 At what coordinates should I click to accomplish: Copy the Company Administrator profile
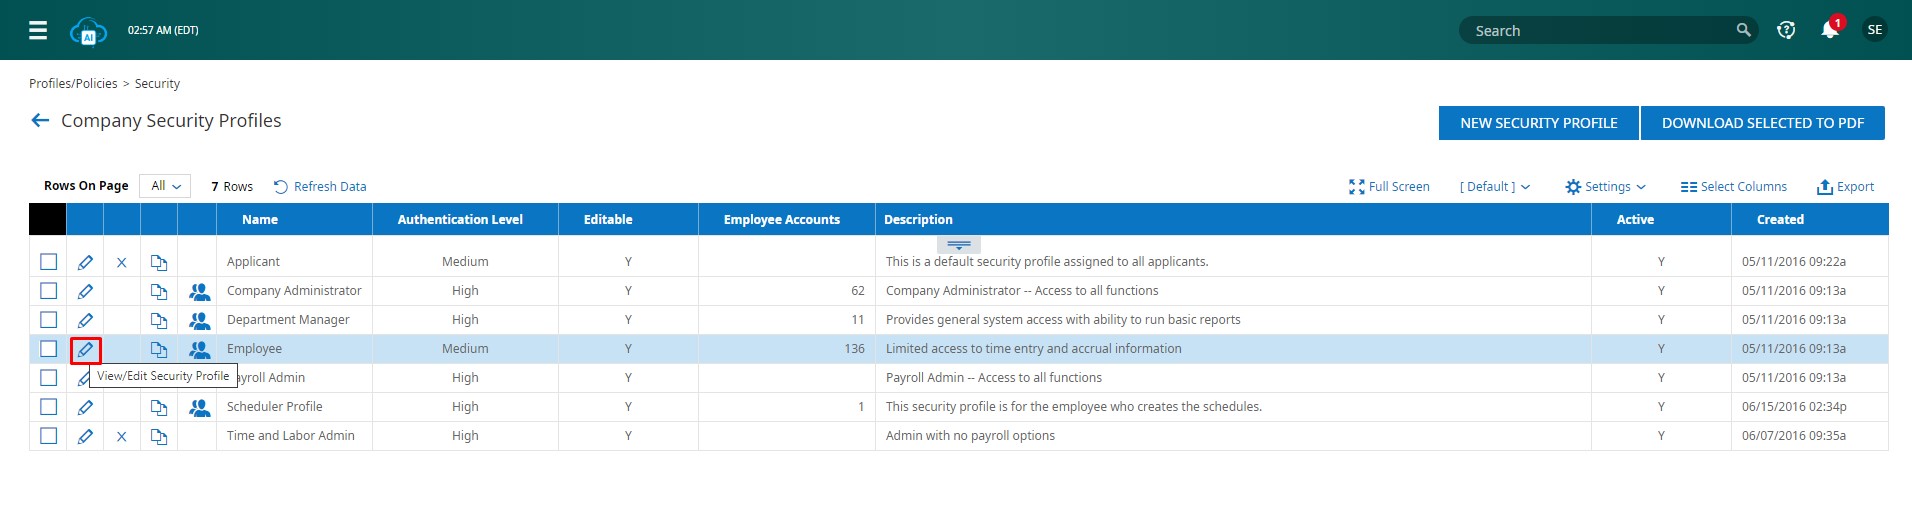pos(159,292)
